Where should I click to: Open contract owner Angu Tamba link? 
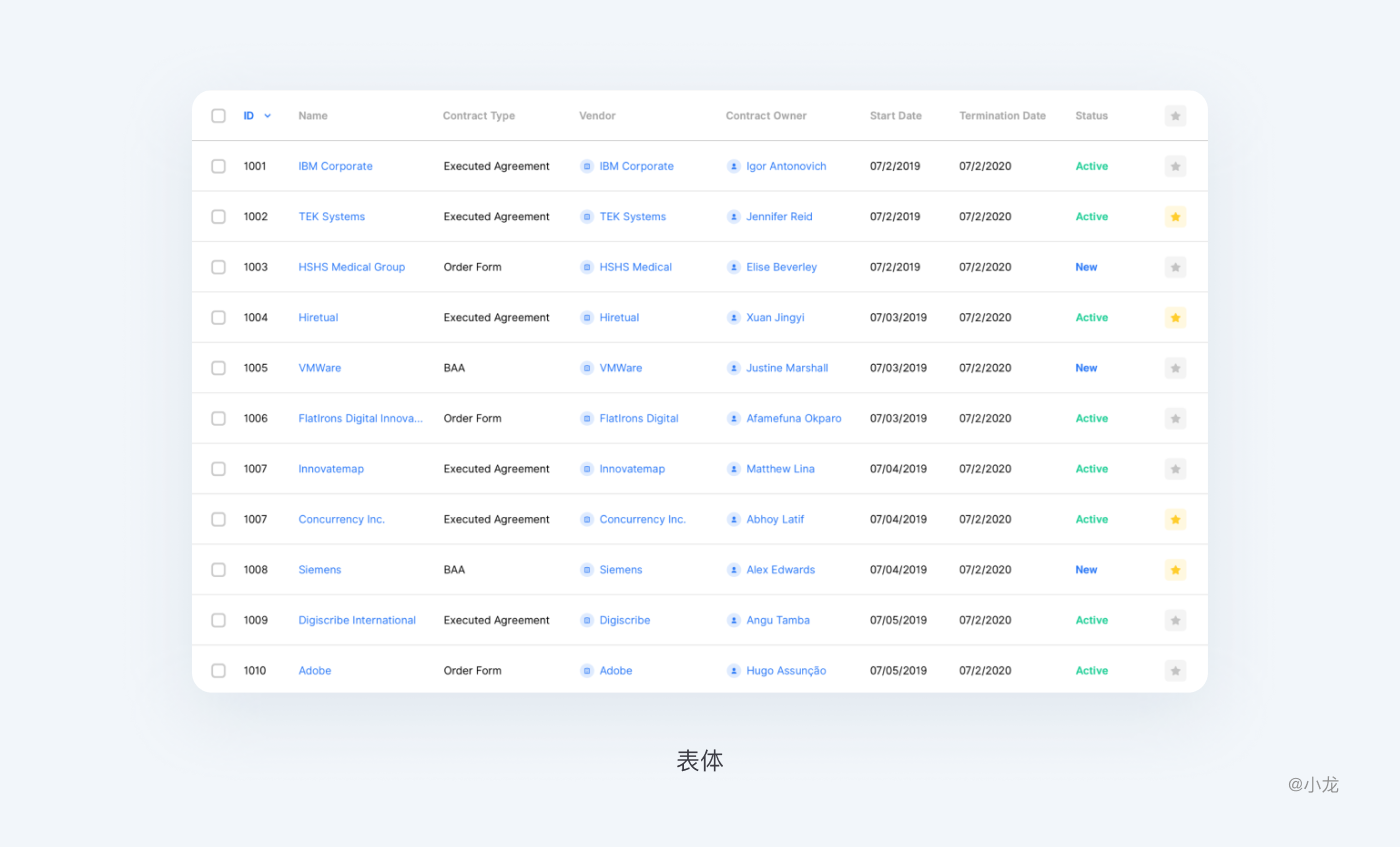[778, 620]
